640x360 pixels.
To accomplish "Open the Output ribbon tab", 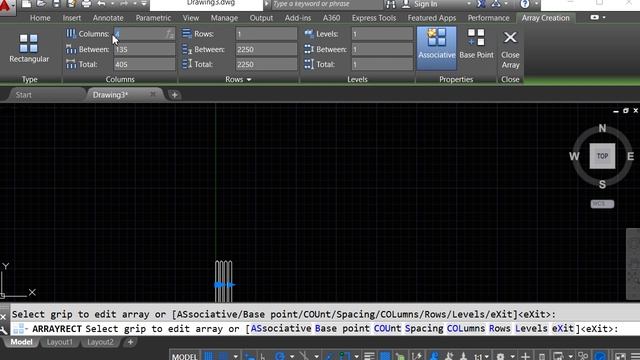I will point(261,18).
